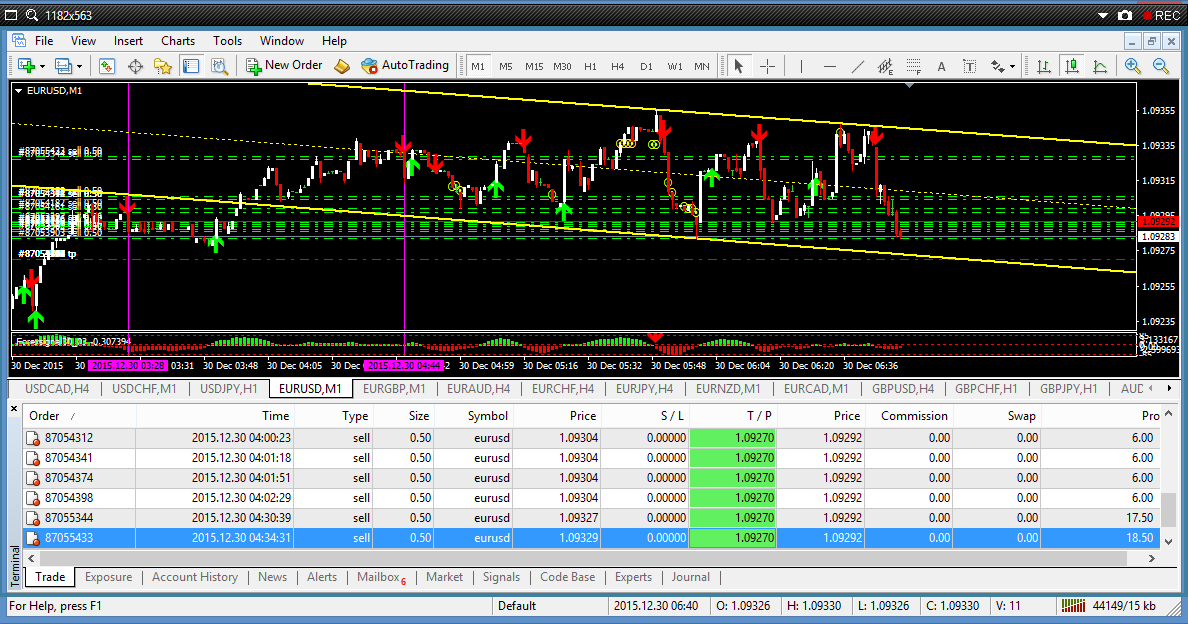Select the arrow cursor tool

click(x=739, y=66)
